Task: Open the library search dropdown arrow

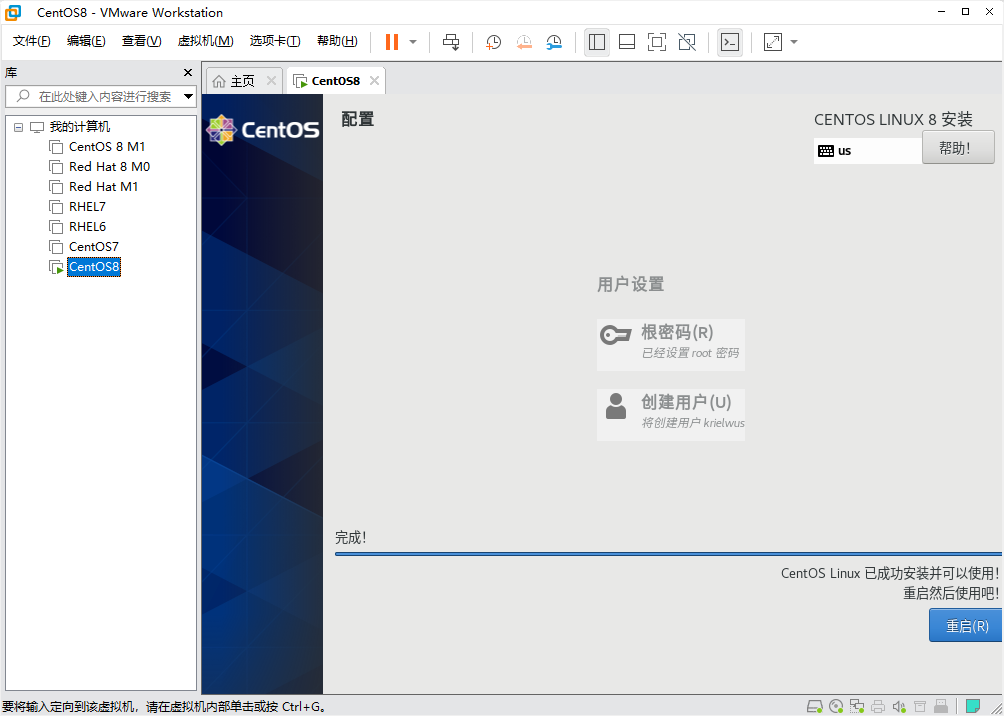Action: [x=188, y=97]
